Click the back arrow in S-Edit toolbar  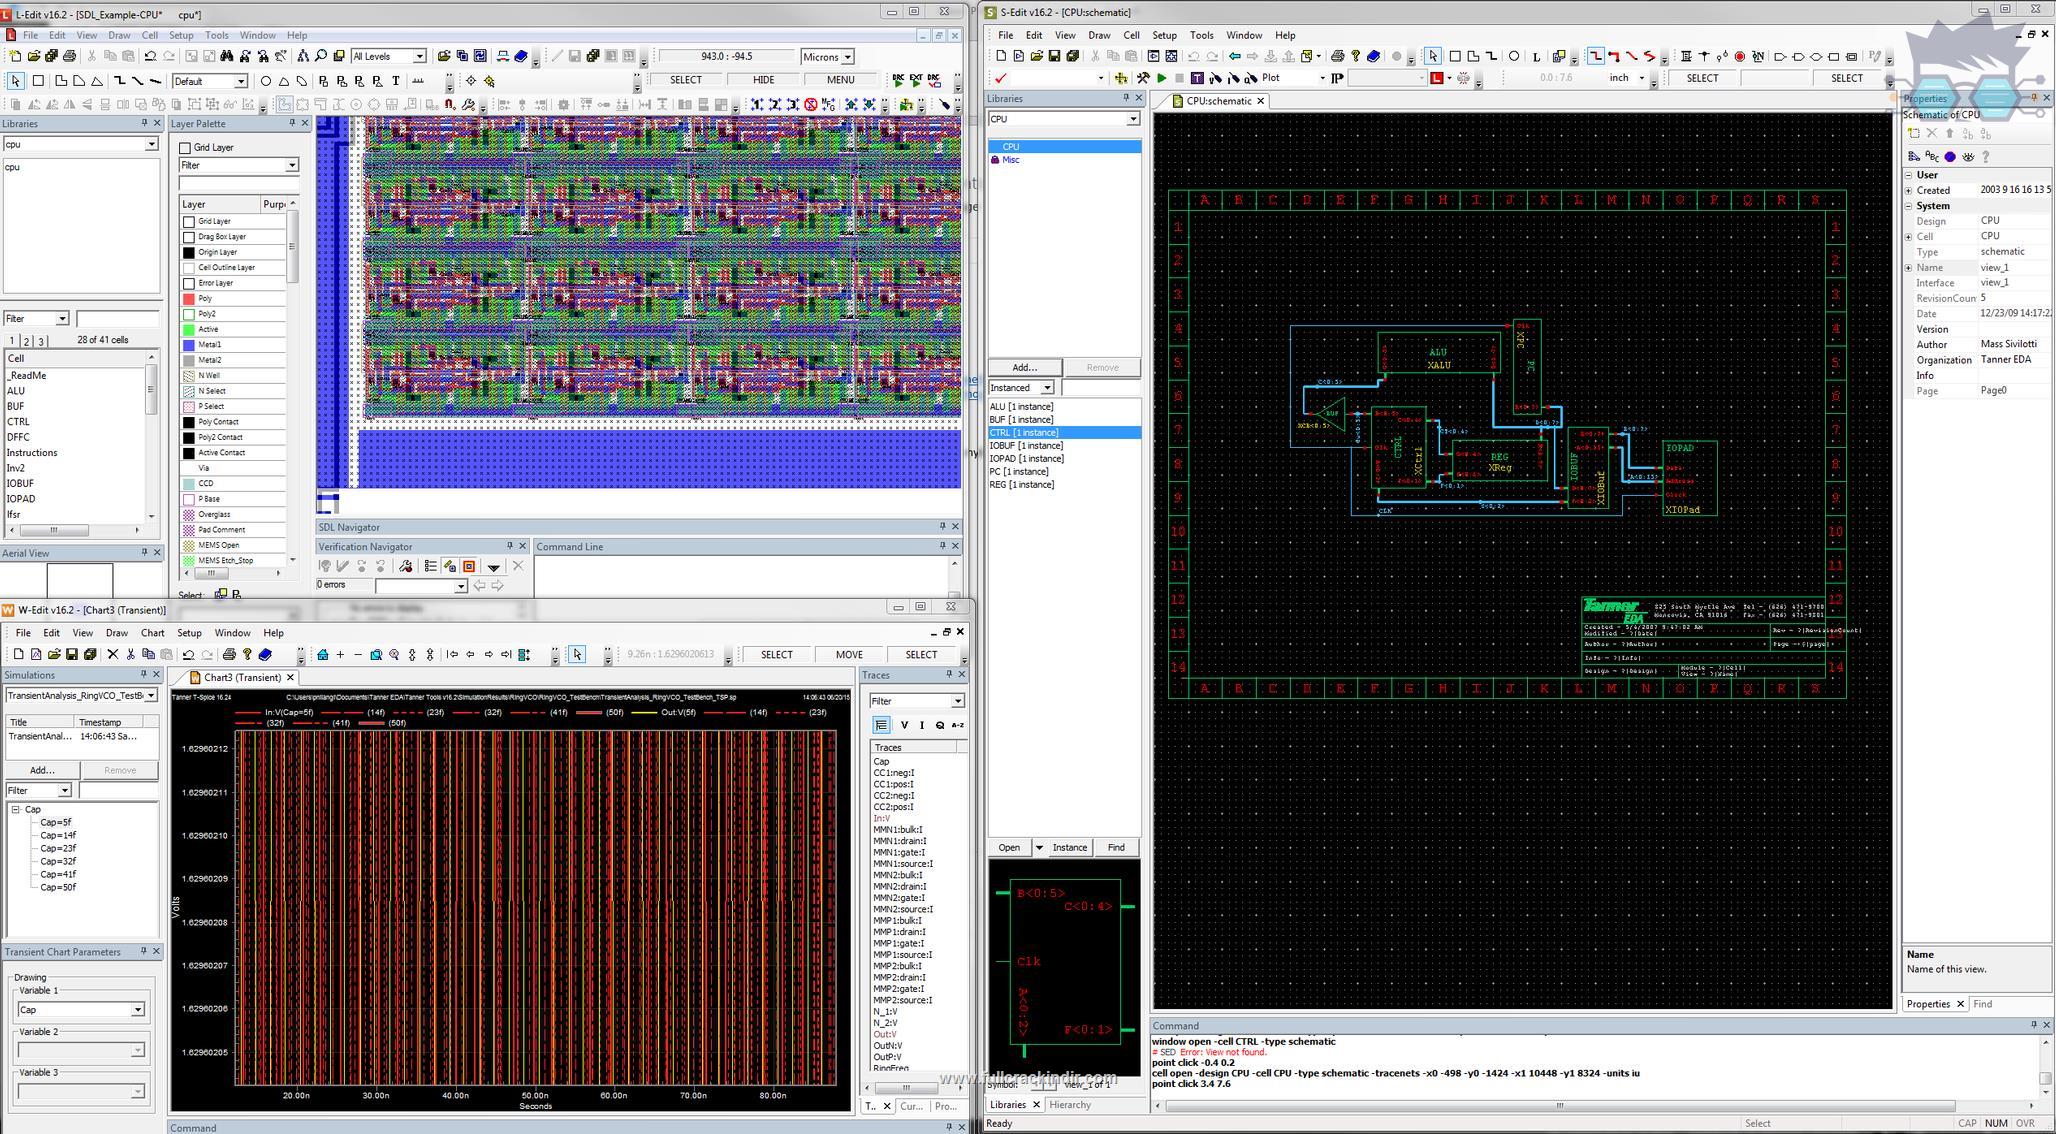tap(1234, 57)
